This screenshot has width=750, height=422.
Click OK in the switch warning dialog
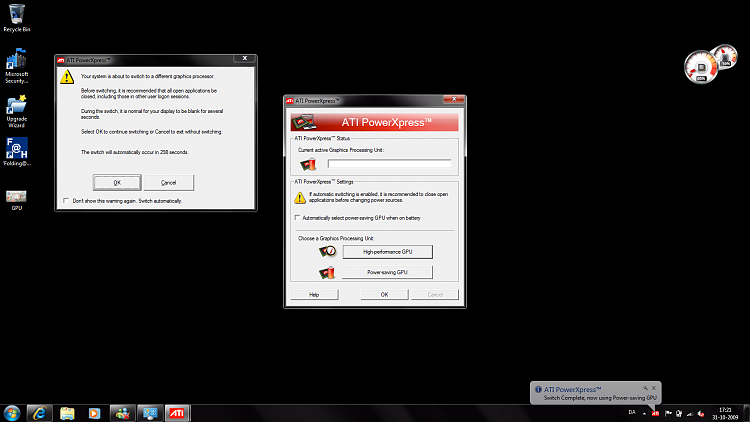117,182
